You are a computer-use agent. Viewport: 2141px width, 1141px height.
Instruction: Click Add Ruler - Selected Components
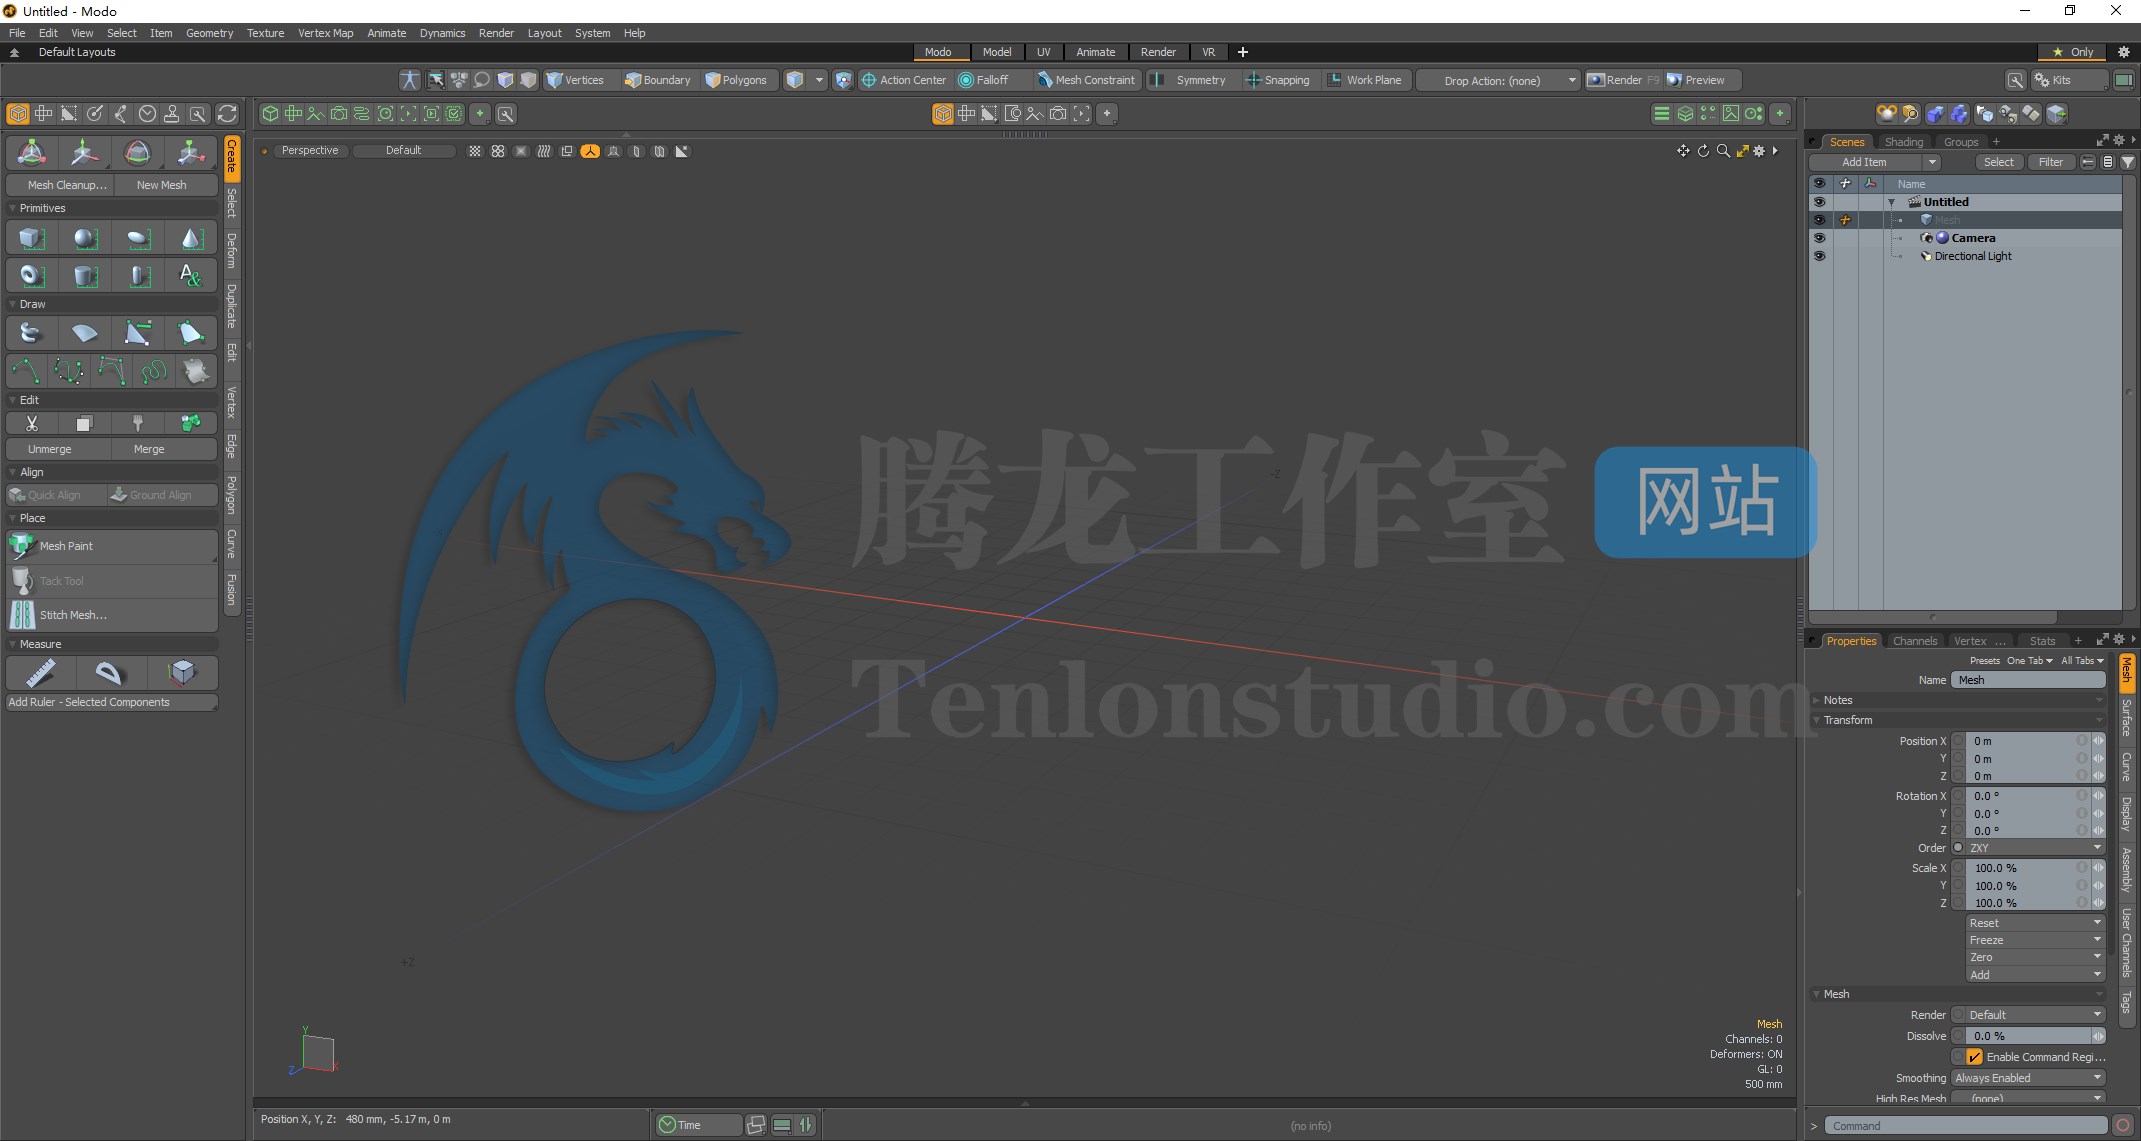click(112, 702)
